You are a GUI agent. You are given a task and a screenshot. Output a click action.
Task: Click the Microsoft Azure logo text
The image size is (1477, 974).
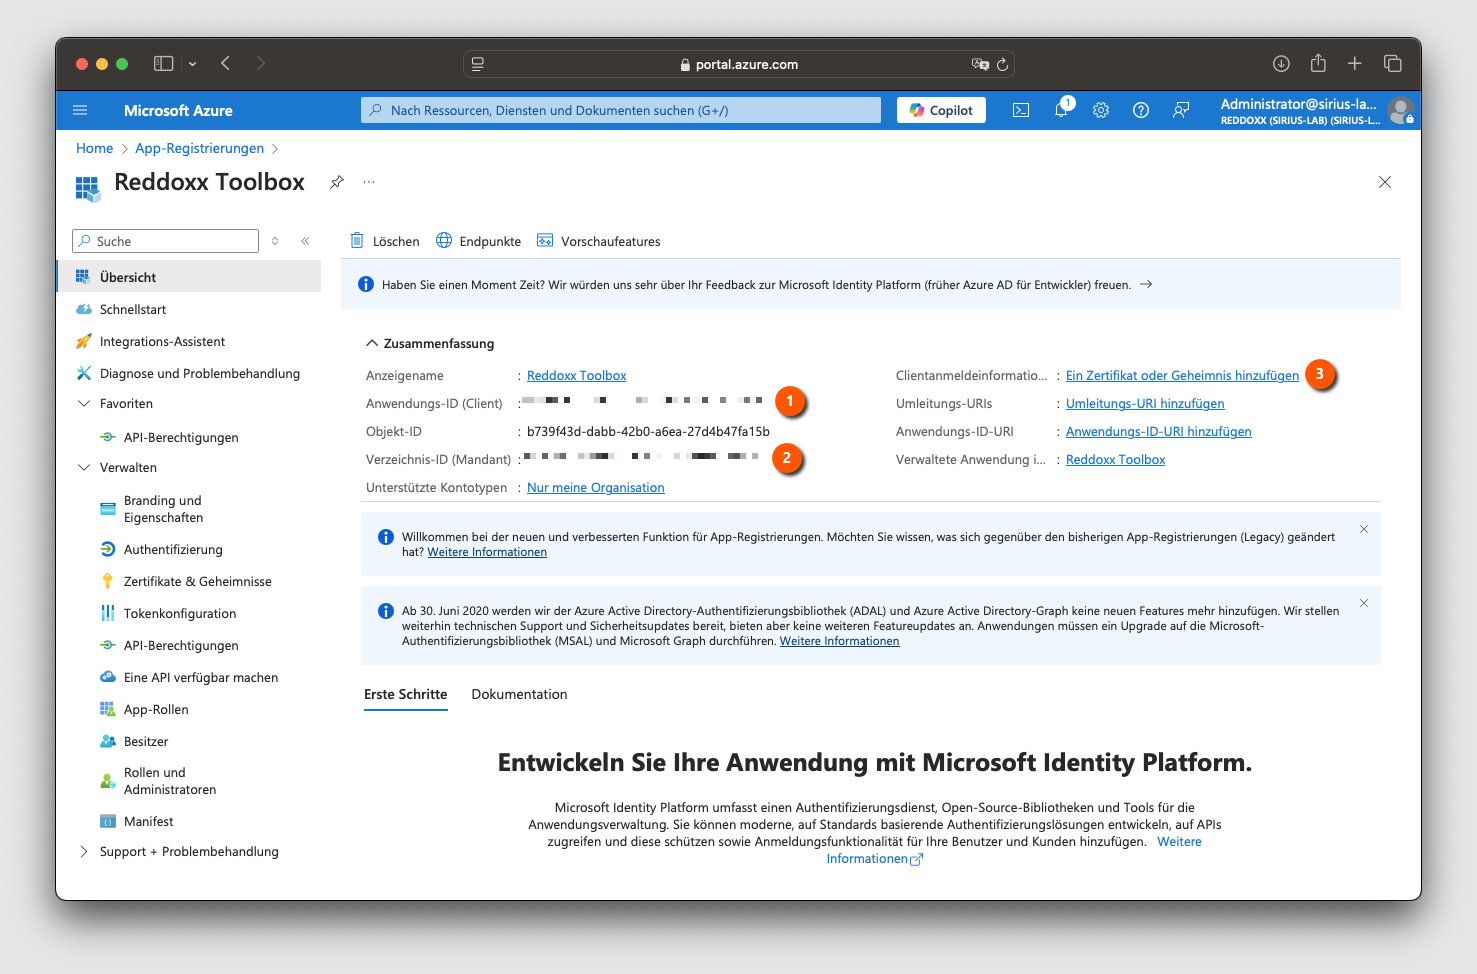click(178, 110)
